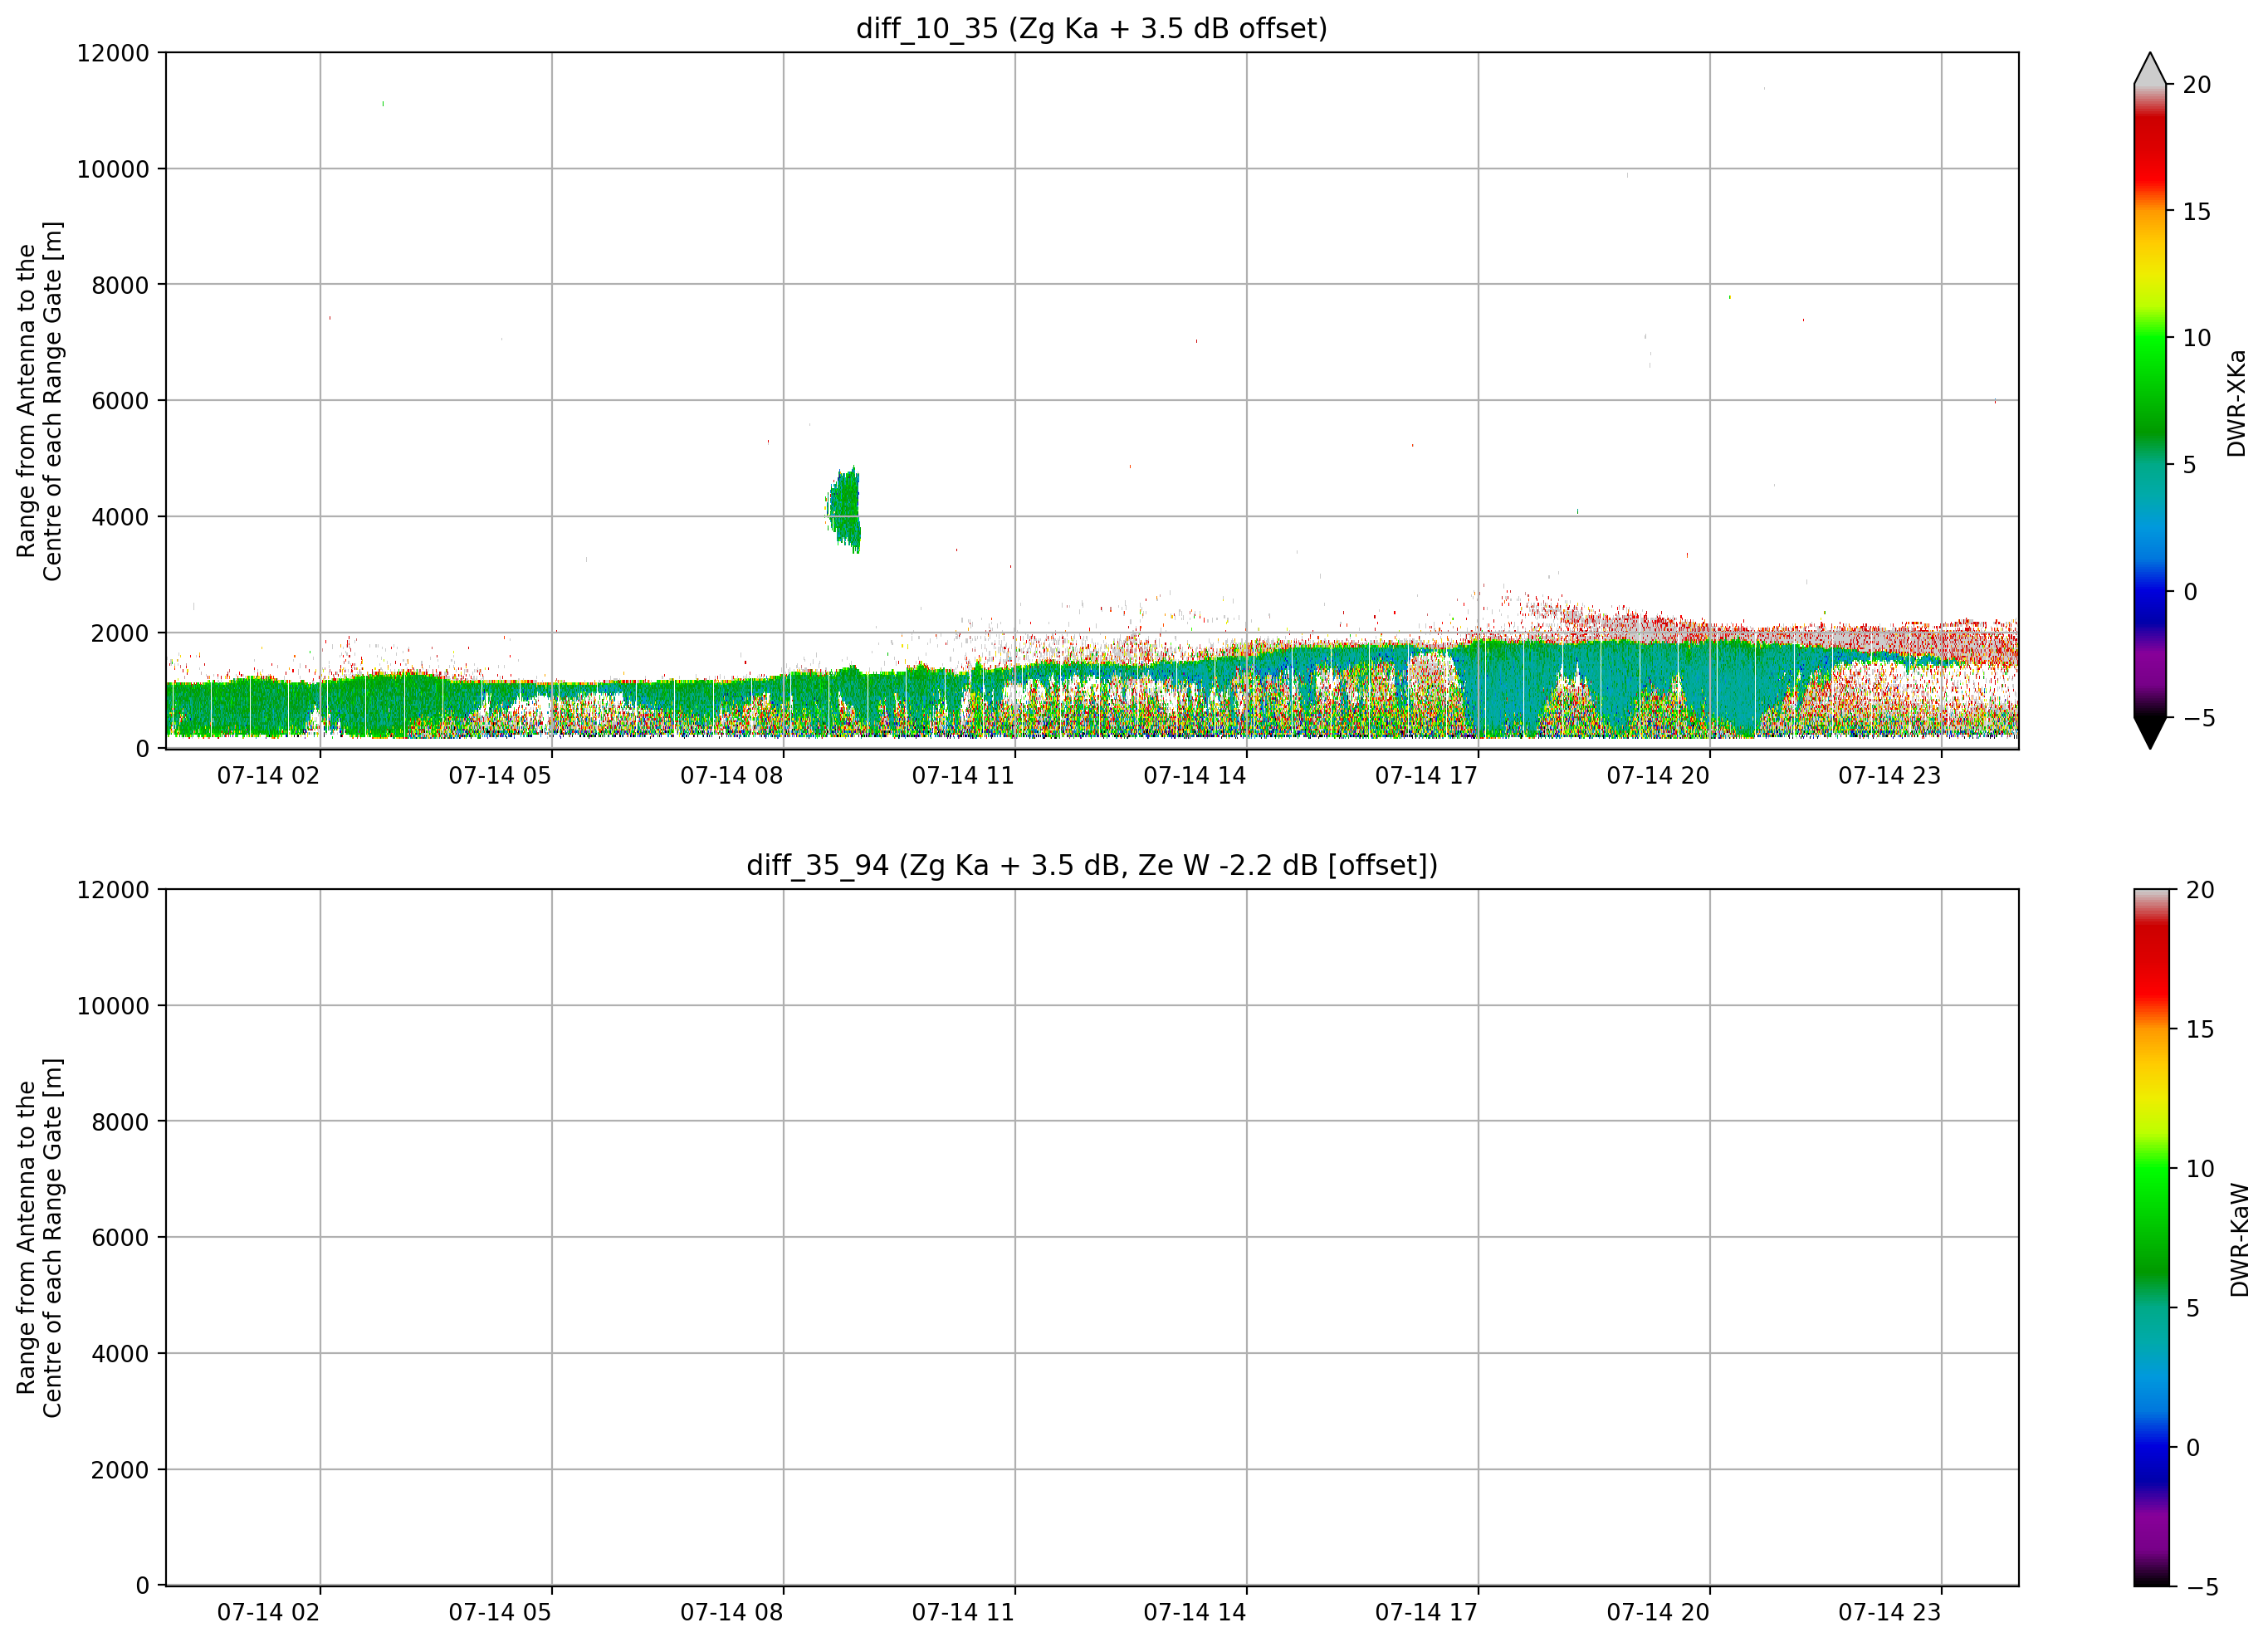Screen dimensions: 2268x1642
Task: Click the 0 tick label on DWR-XKa colorbar
Action: pos(2190,592)
